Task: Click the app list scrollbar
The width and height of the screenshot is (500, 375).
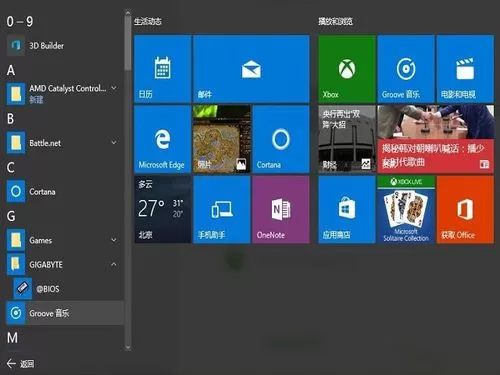Action: pyautogui.click(x=128, y=180)
